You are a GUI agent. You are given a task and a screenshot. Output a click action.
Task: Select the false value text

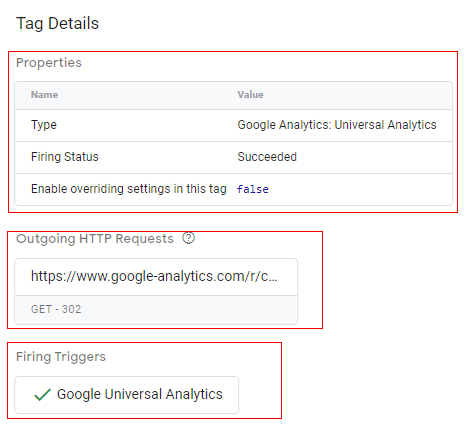253,189
